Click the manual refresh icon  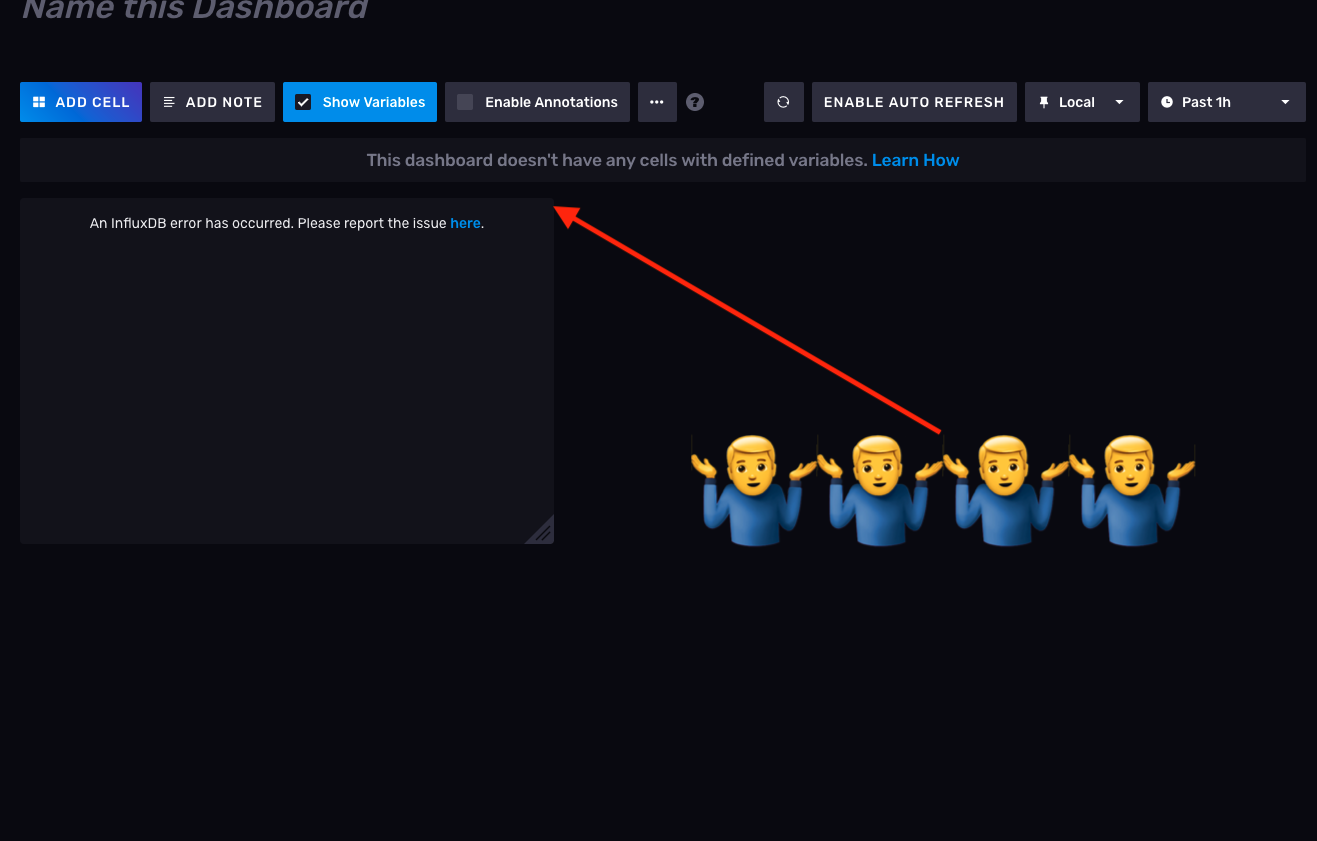tap(784, 102)
